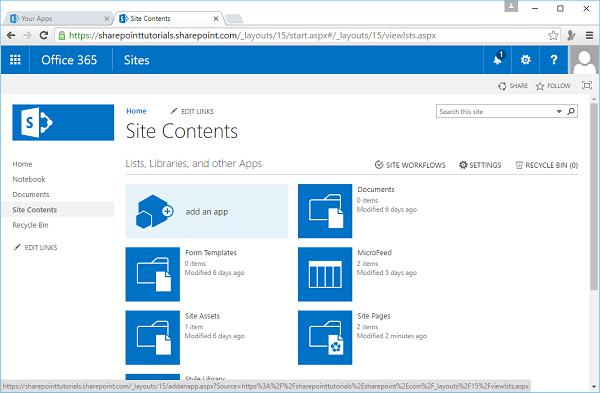Open the user profile picture menu
Viewport: 600px width, 393px height.
point(584,60)
